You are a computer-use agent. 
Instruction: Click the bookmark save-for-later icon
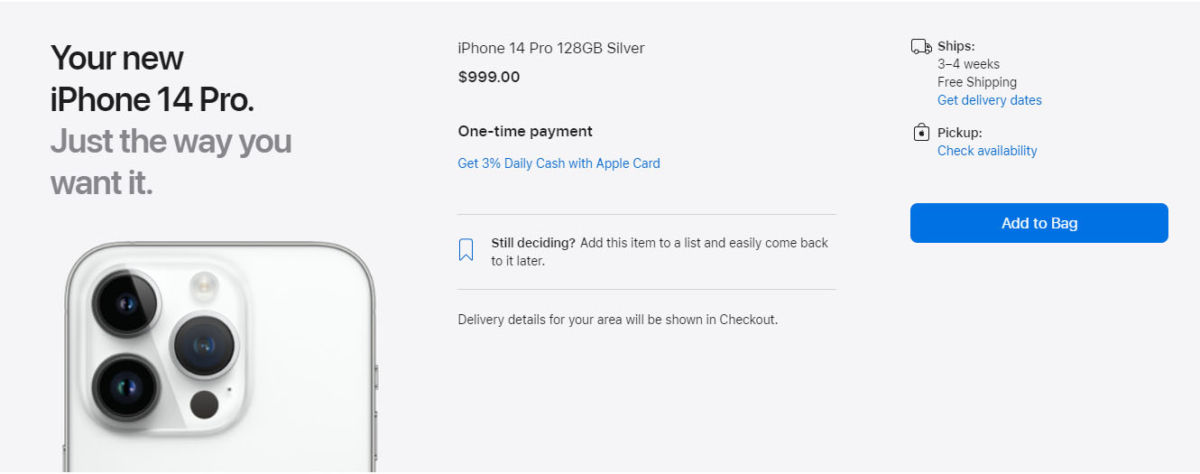(466, 250)
